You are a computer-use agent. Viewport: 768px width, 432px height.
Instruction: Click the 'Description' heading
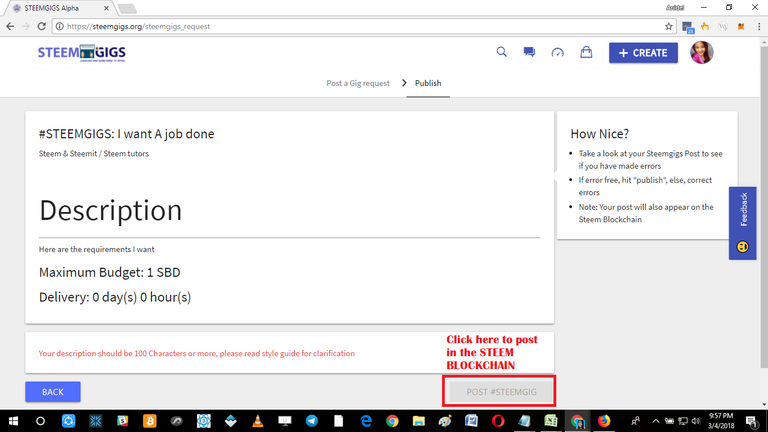point(111,210)
